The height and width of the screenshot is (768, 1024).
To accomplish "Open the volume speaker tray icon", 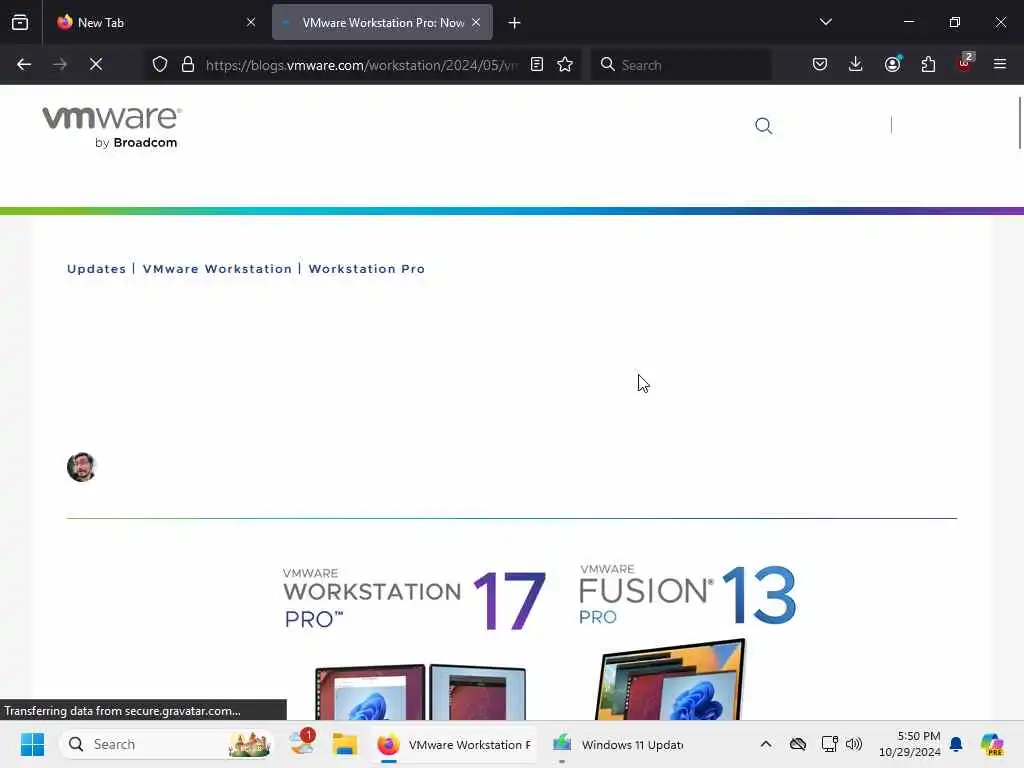I will [x=854, y=744].
